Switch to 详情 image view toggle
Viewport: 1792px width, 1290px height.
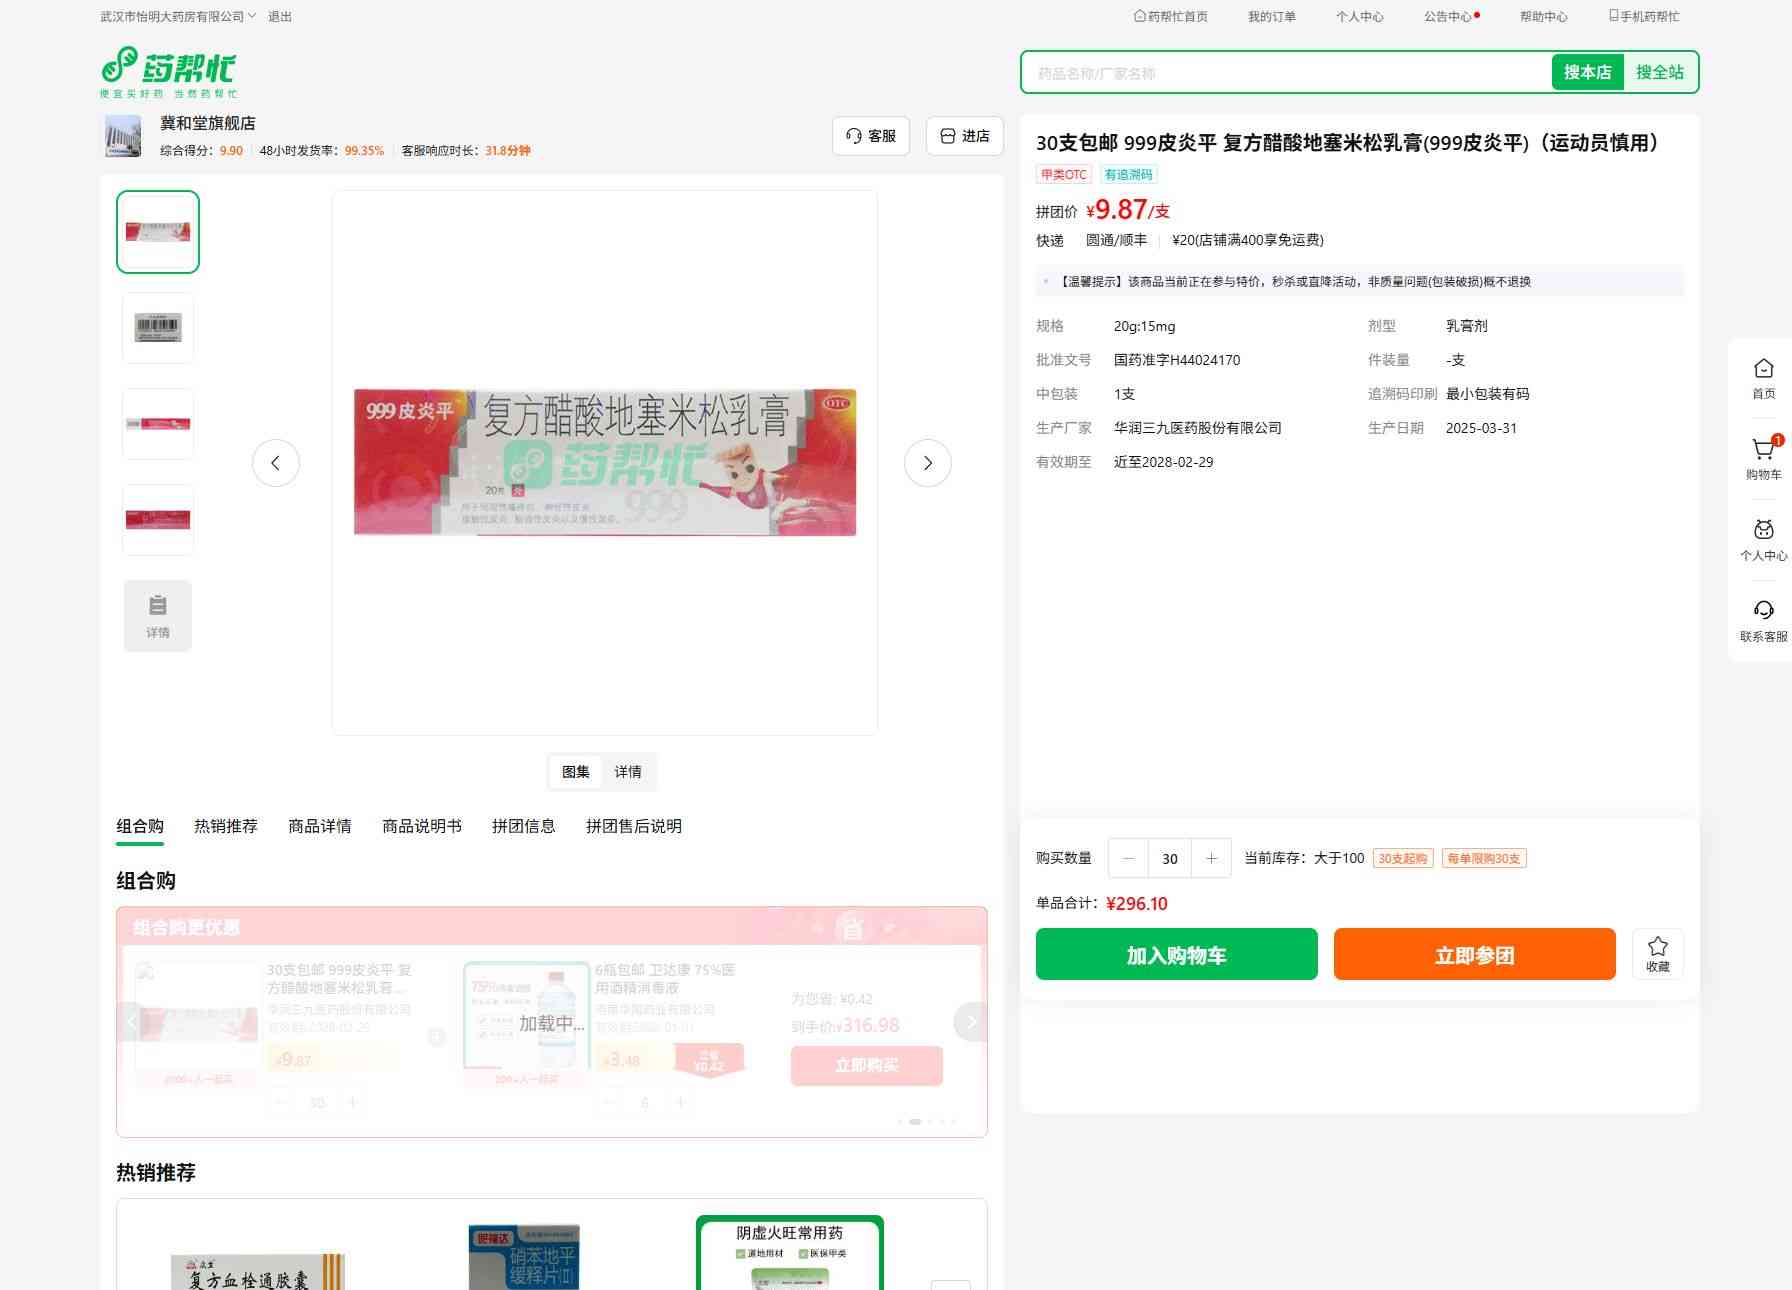[x=628, y=772]
